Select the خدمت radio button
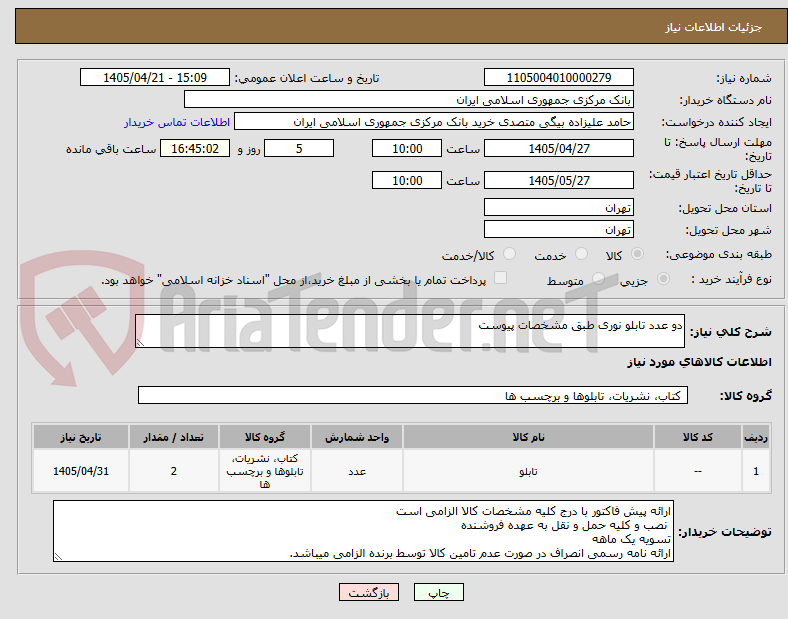Image resolution: width=788 pixels, height=619 pixels. tap(581, 254)
